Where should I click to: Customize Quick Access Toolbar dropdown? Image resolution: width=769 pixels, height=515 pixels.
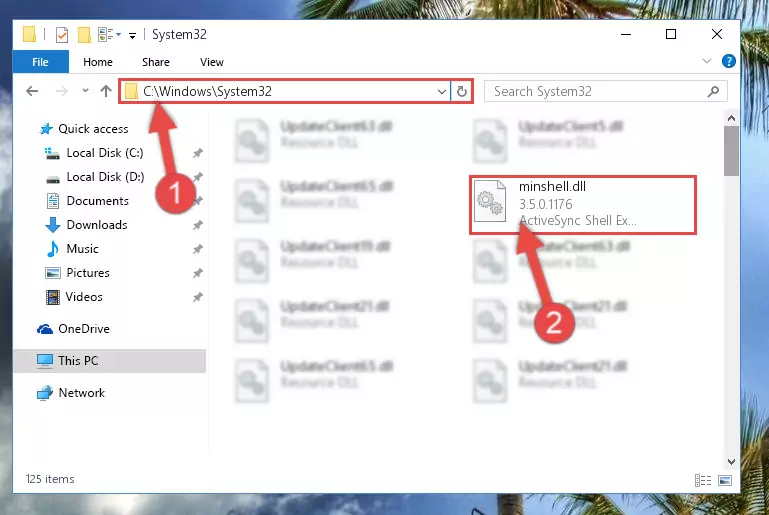pyautogui.click(x=132, y=35)
